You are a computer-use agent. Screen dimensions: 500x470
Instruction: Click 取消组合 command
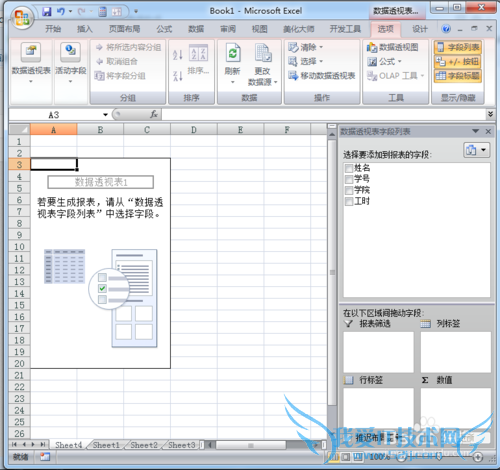pos(117,61)
